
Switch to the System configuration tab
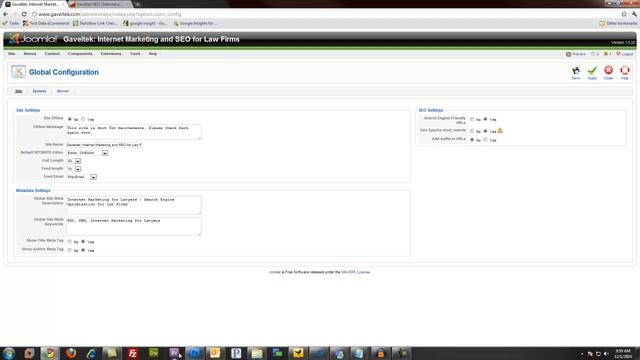coord(39,91)
